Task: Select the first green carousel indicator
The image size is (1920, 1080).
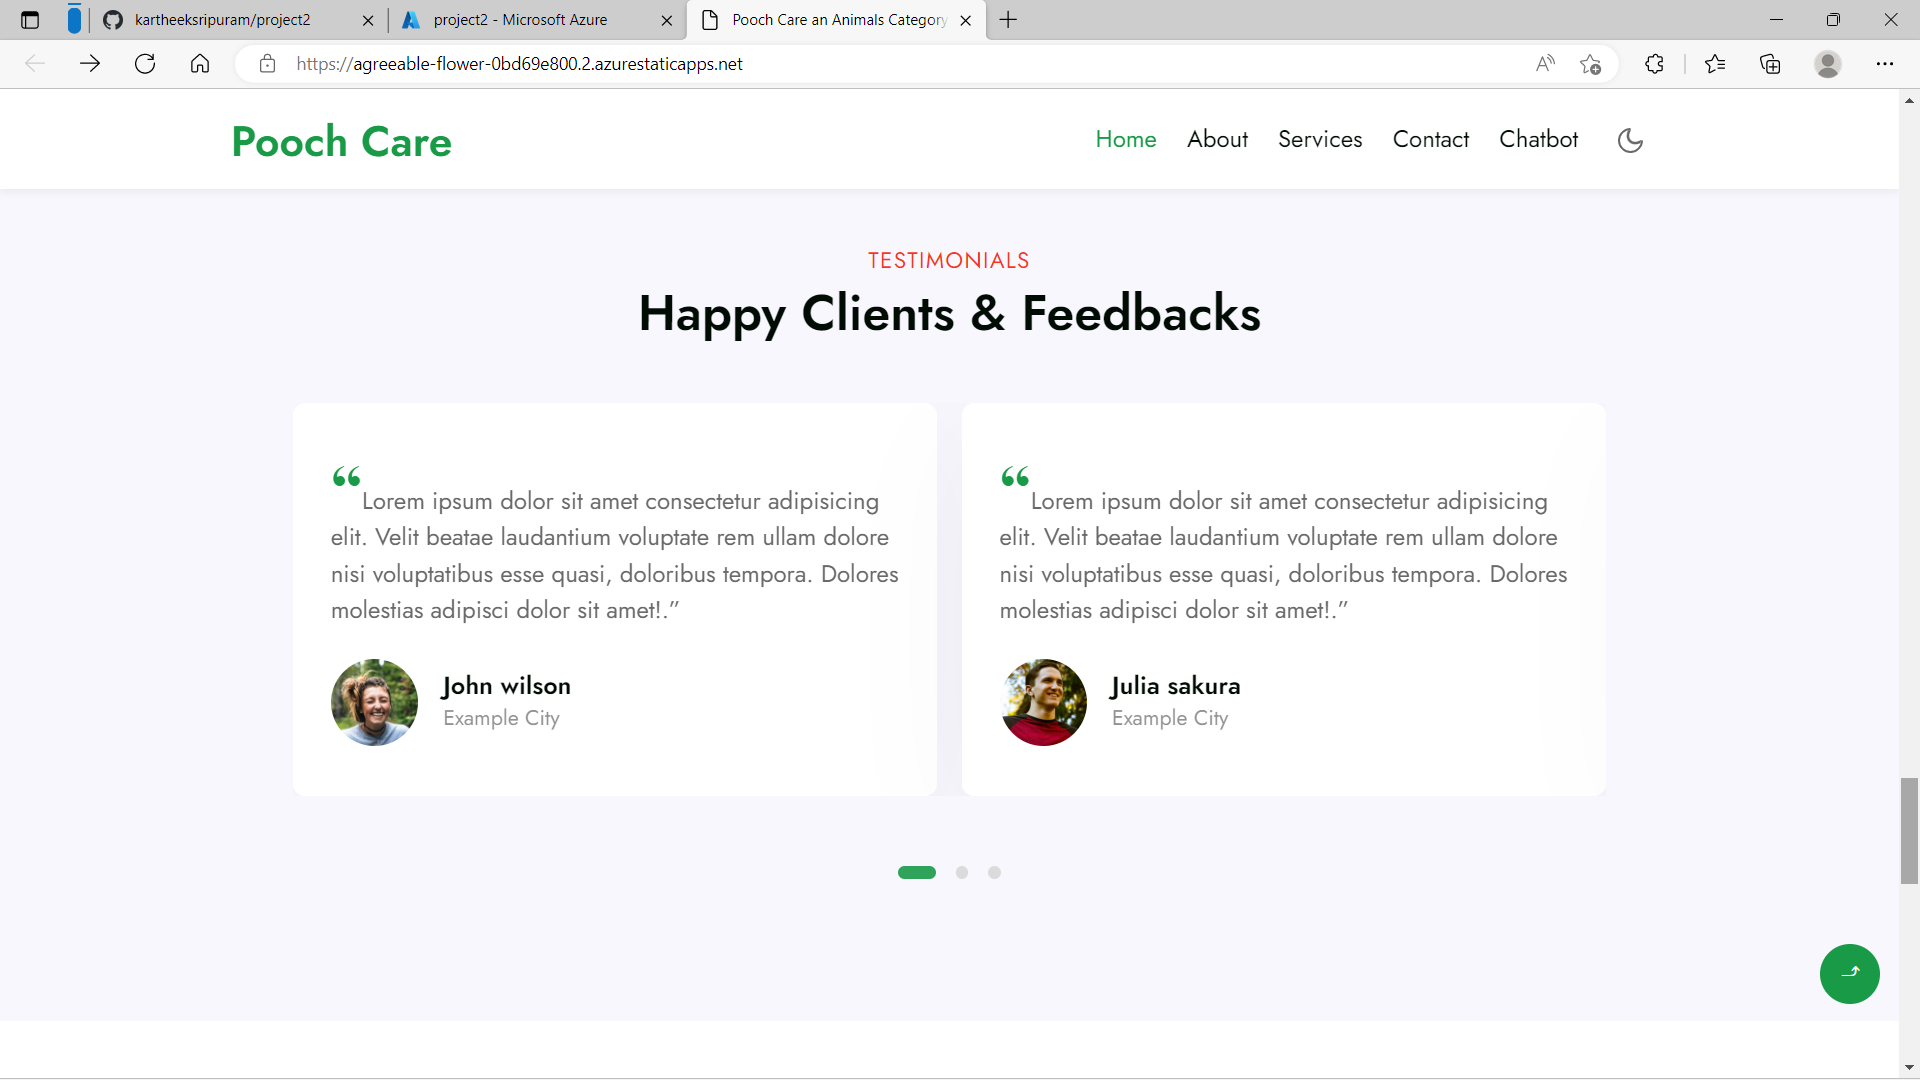Action: [917, 872]
